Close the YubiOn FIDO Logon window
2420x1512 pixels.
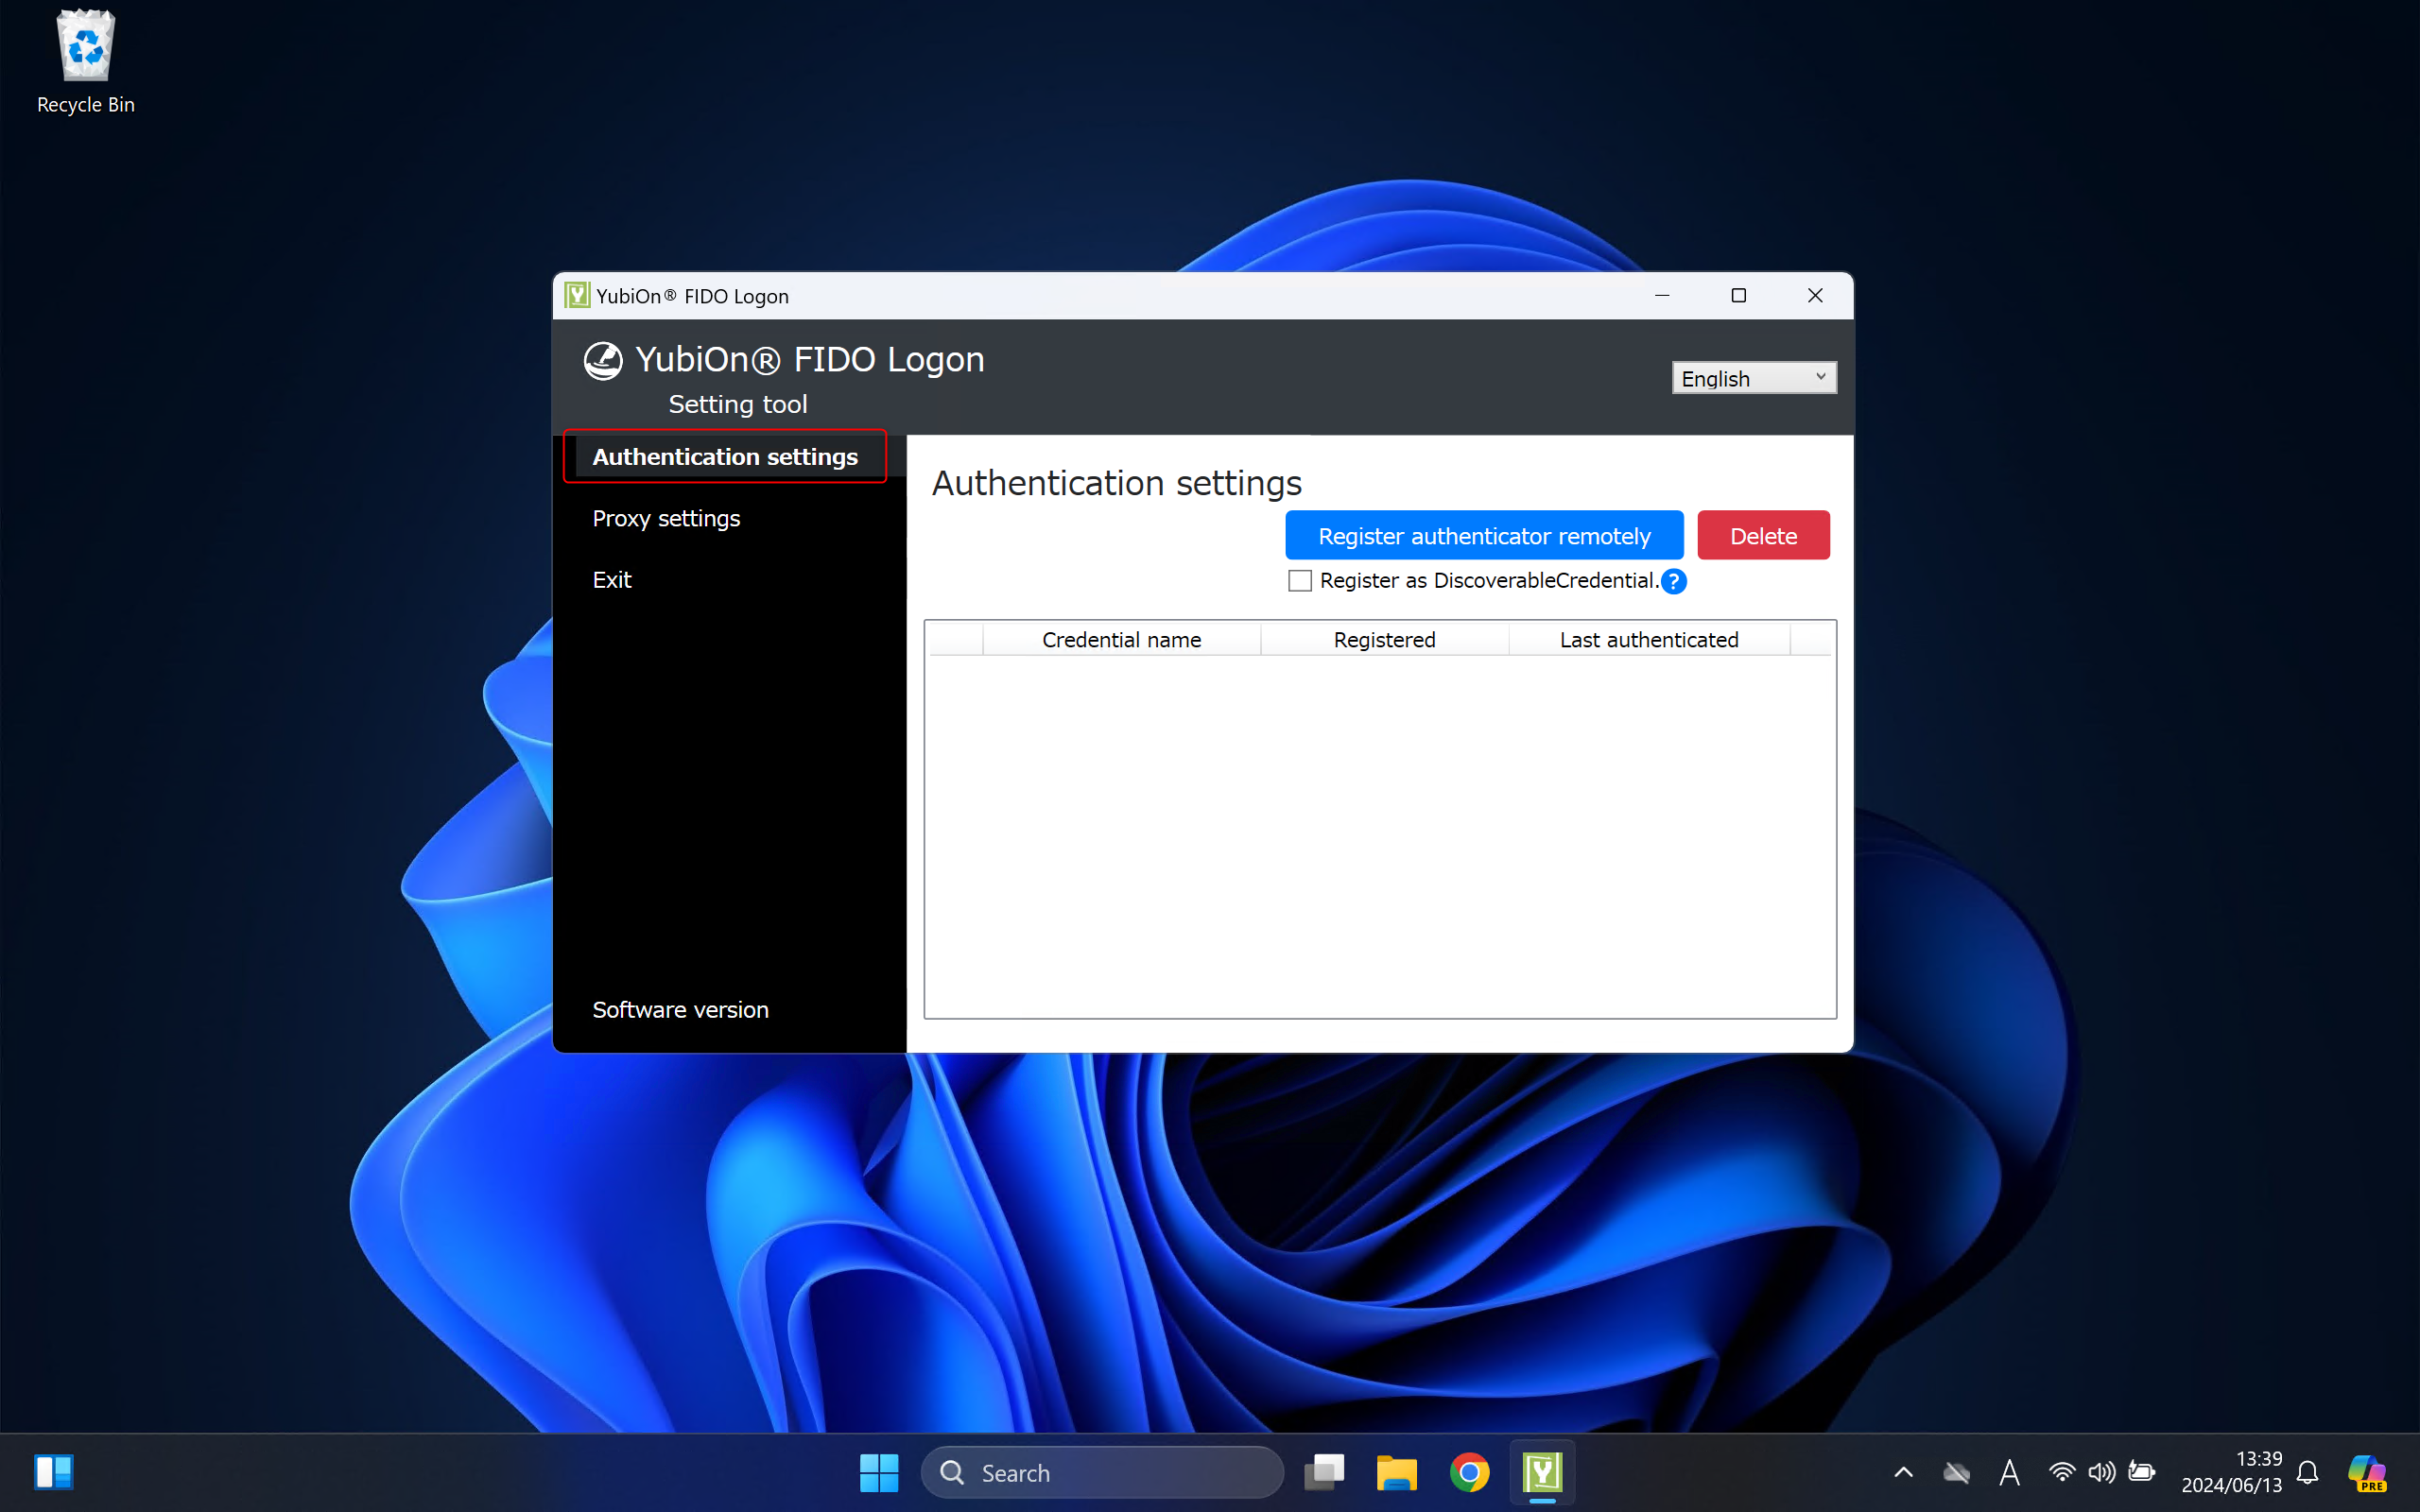coord(1815,295)
